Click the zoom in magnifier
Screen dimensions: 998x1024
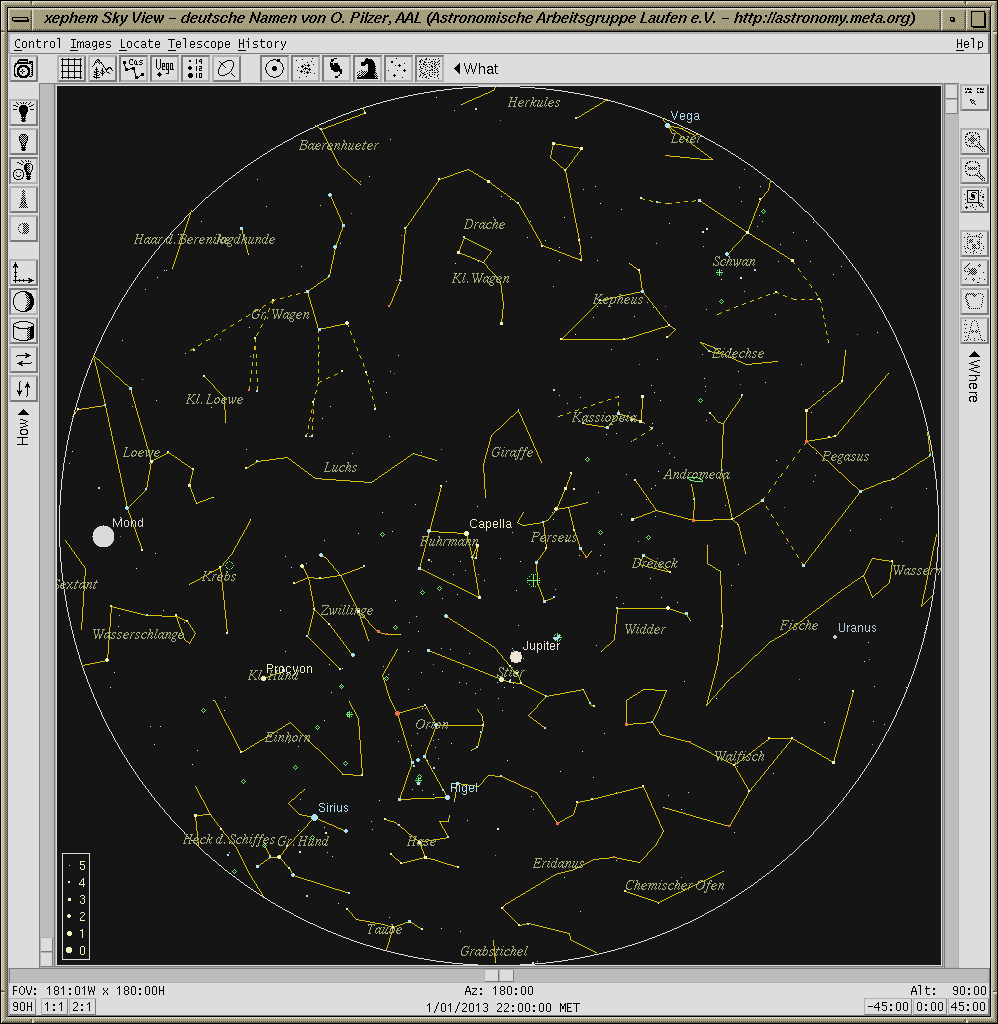coord(974,141)
